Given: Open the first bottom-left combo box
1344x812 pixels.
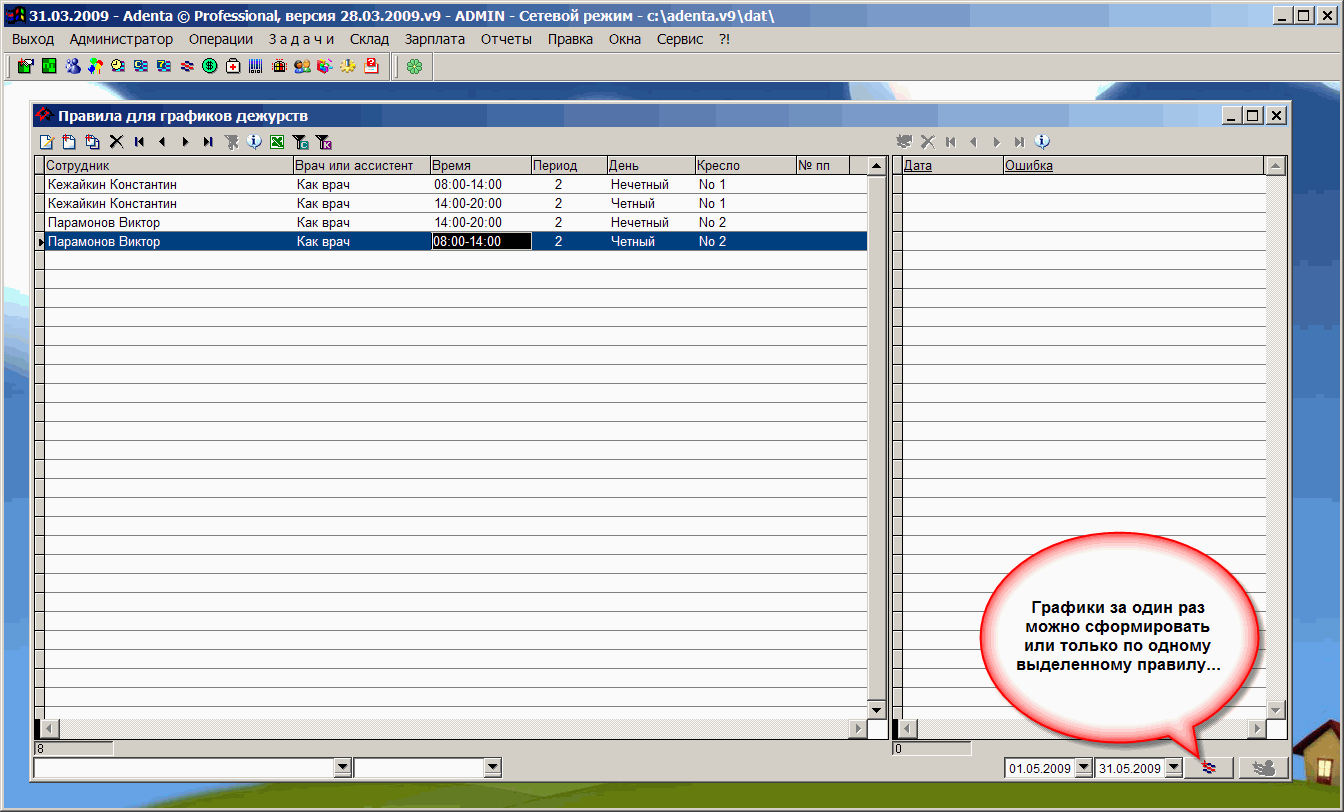Looking at the screenshot, I should click(343, 767).
